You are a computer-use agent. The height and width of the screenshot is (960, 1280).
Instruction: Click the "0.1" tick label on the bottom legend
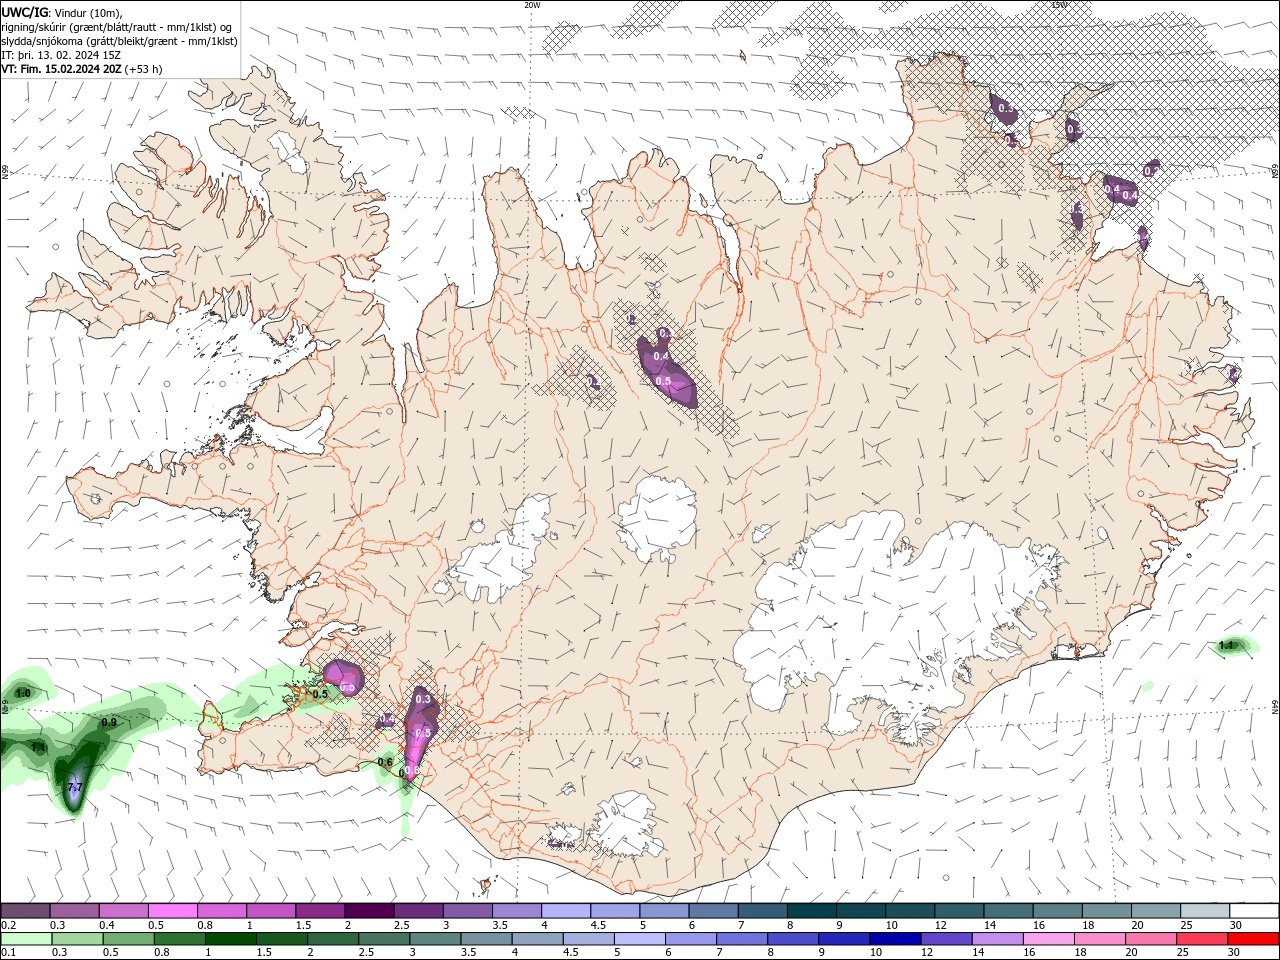click(x=10, y=952)
